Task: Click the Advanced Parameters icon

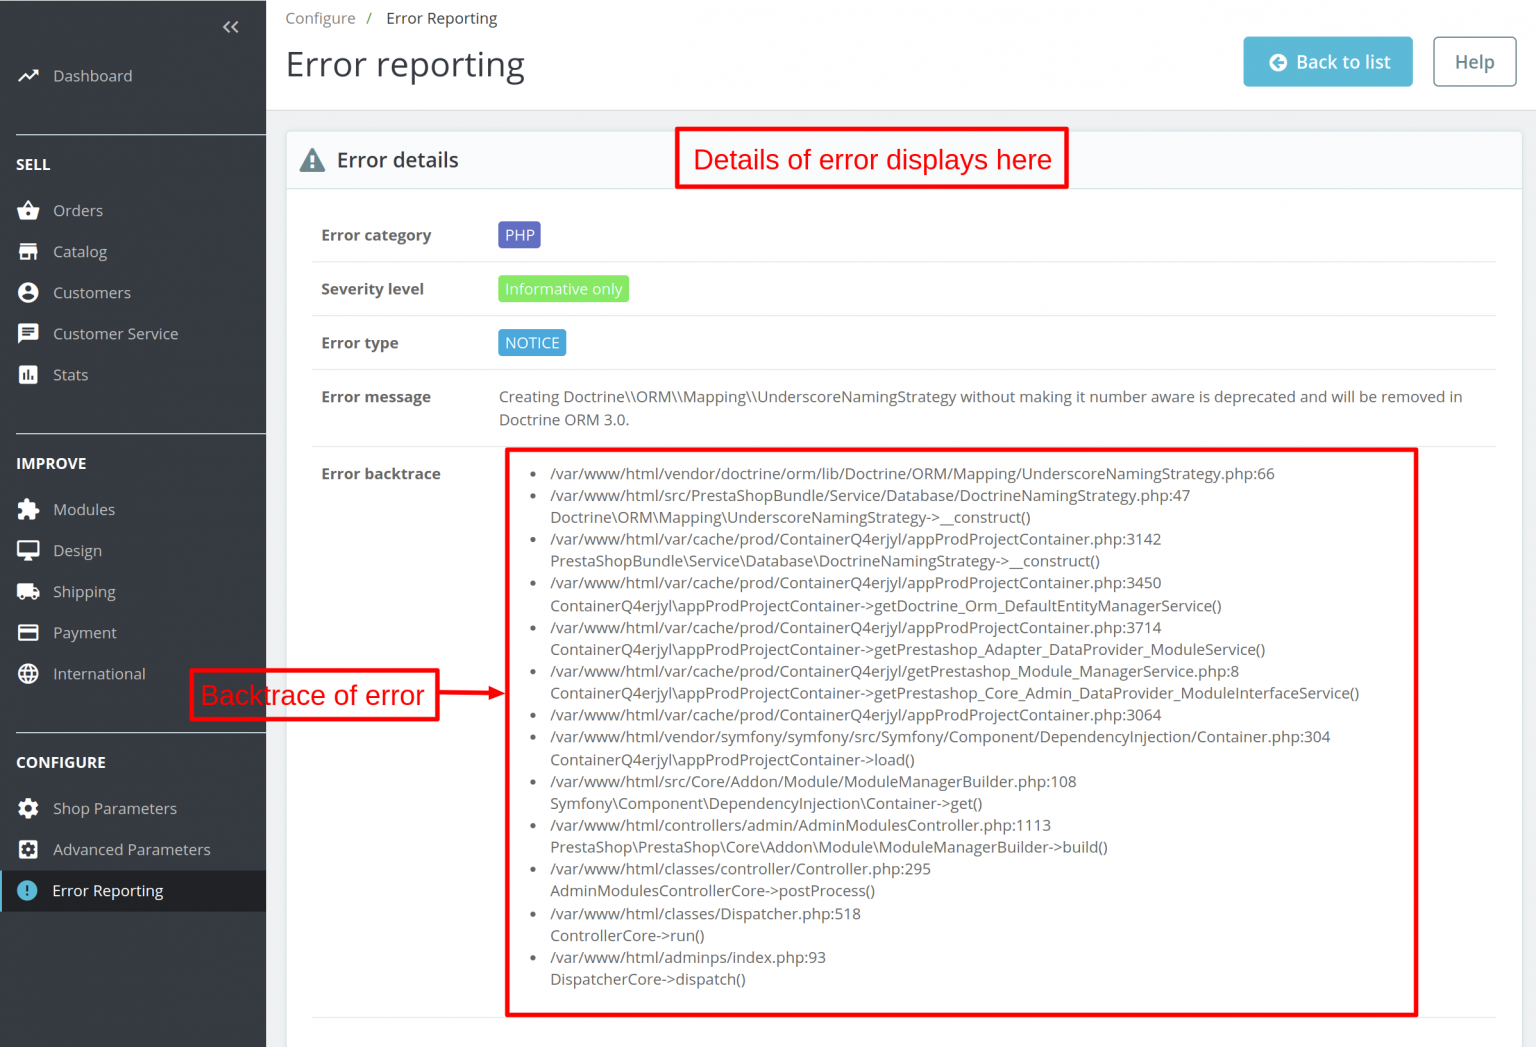Action: pyautogui.click(x=29, y=849)
